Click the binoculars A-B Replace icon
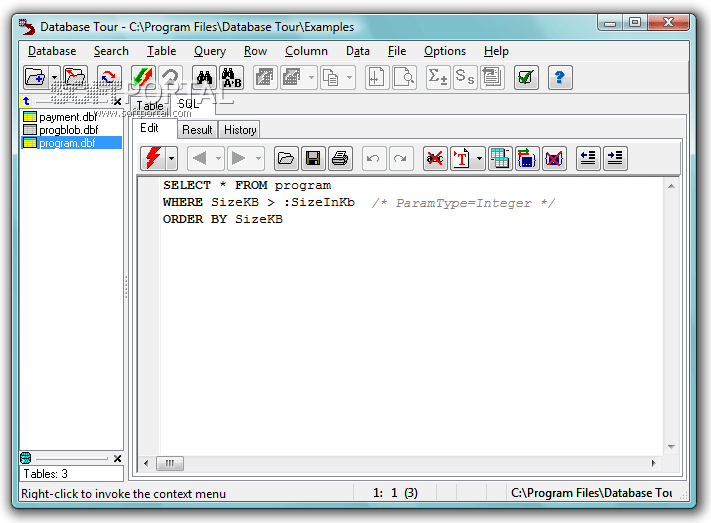This screenshot has height=523, width=711. (232, 78)
